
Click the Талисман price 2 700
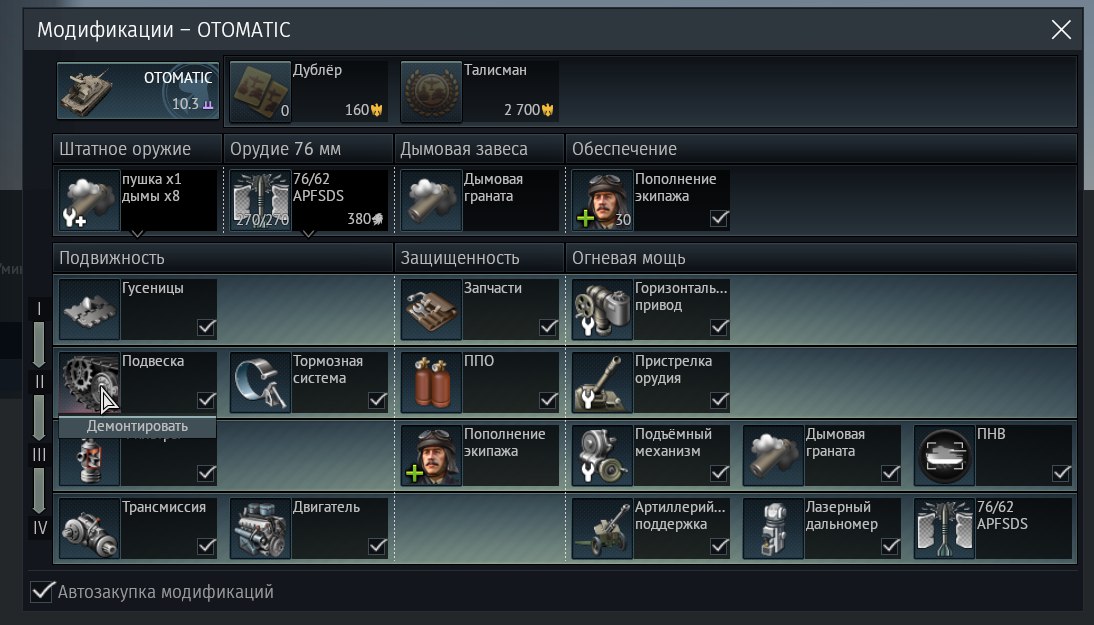pyautogui.click(x=529, y=110)
